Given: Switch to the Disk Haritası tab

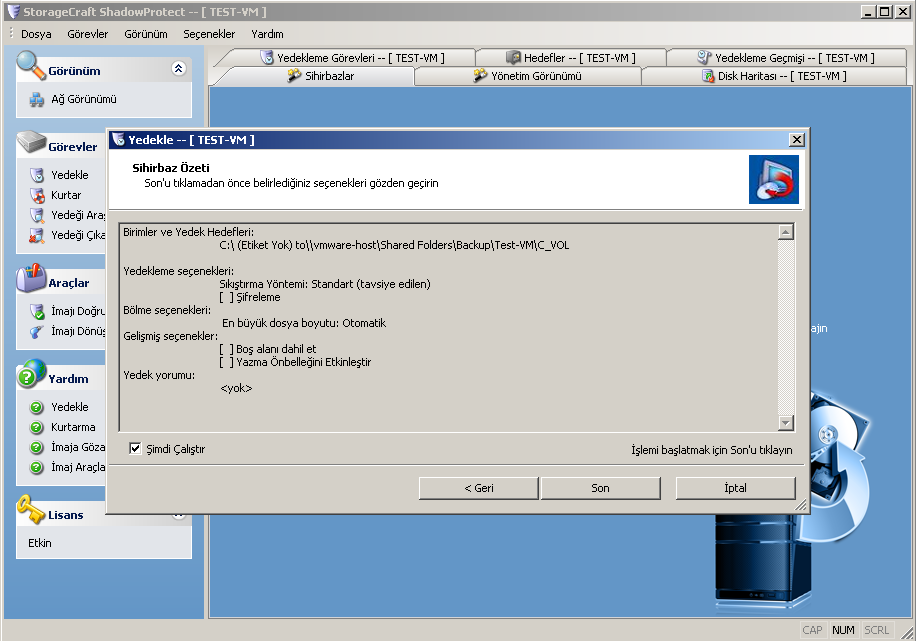Looking at the screenshot, I should click(773, 76).
